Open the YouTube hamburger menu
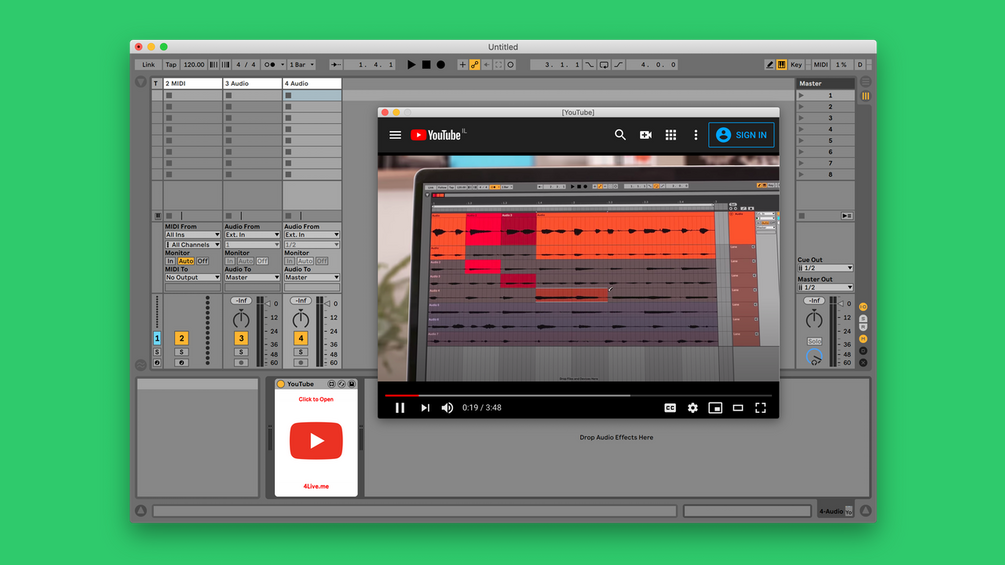The image size is (1005, 565). pos(395,135)
